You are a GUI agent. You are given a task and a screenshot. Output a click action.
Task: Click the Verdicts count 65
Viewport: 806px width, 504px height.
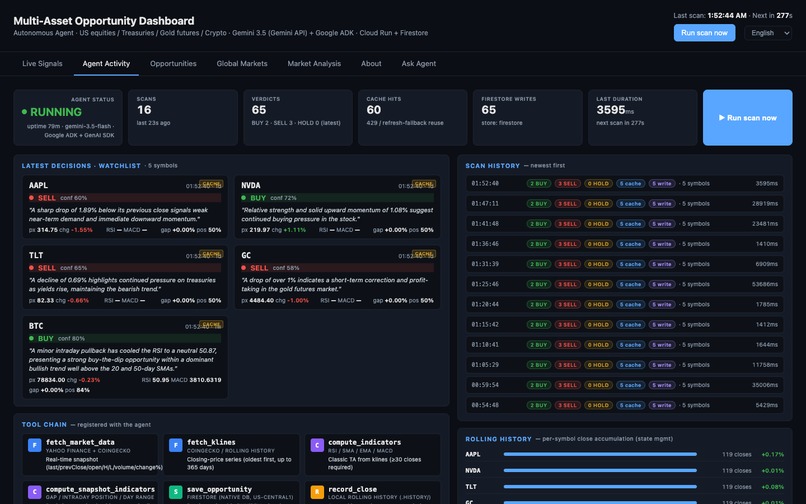(x=259, y=110)
